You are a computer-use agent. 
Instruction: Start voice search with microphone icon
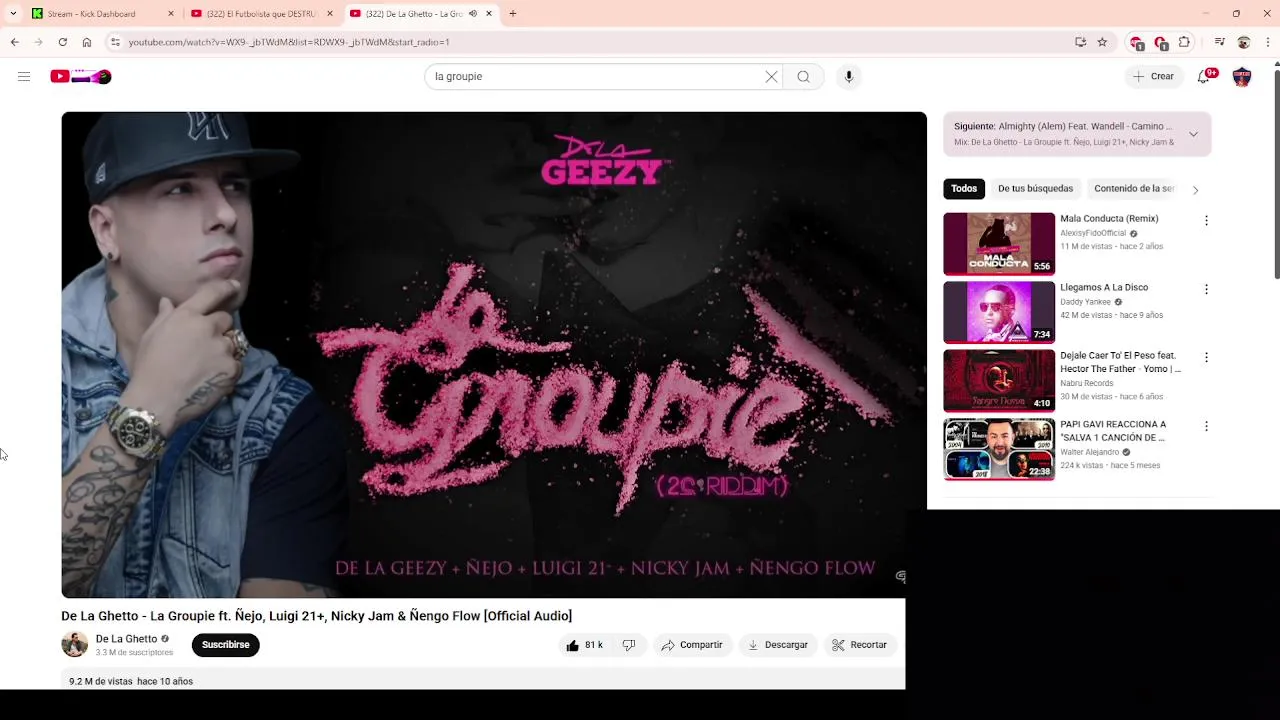(x=848, y=76)
